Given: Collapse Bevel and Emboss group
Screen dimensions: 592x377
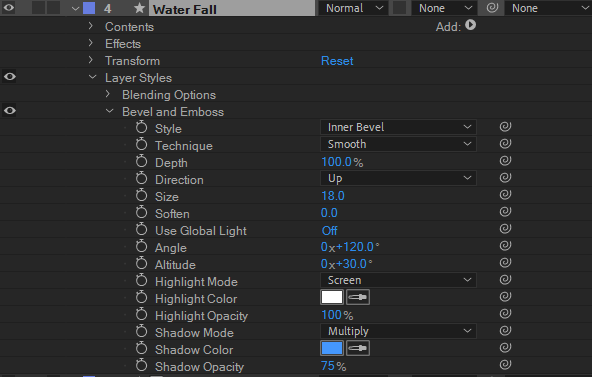Looking at the screenshot, I should click(x=109, y=111).
